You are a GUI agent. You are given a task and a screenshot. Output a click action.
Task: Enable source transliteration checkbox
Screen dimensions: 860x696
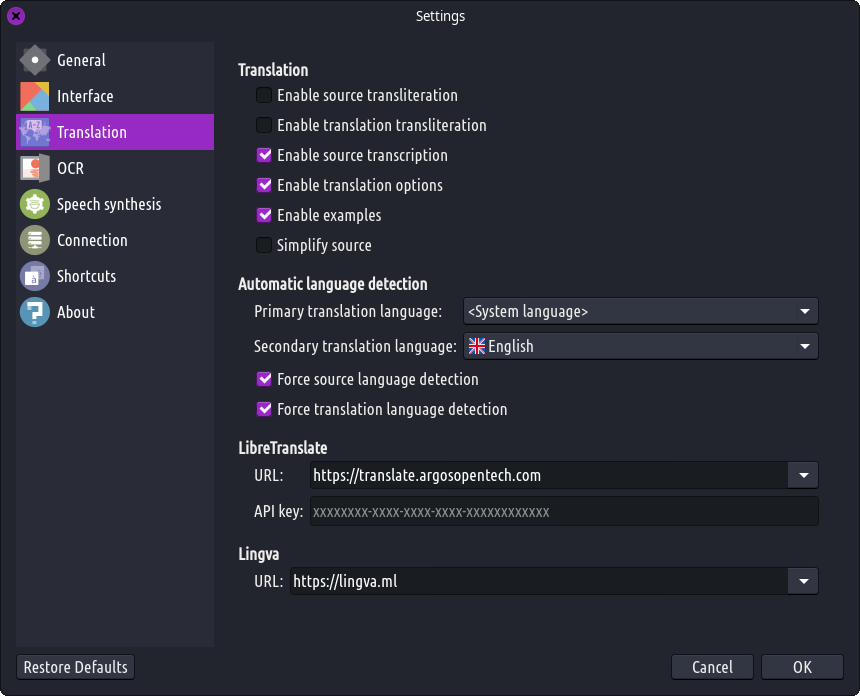(264, 95)
